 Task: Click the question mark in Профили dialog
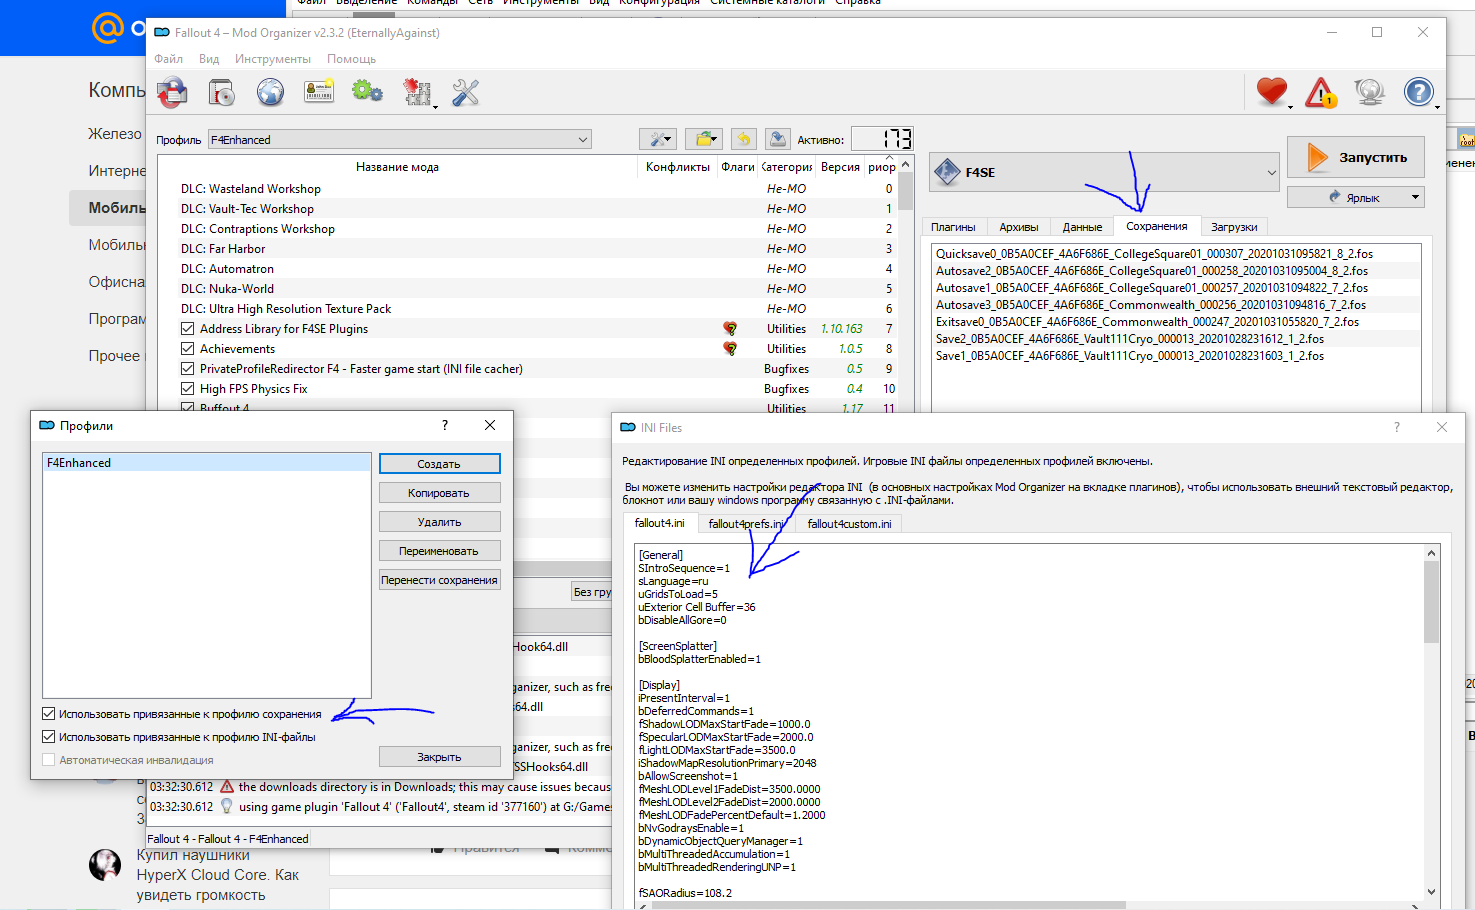click(445, 425)
